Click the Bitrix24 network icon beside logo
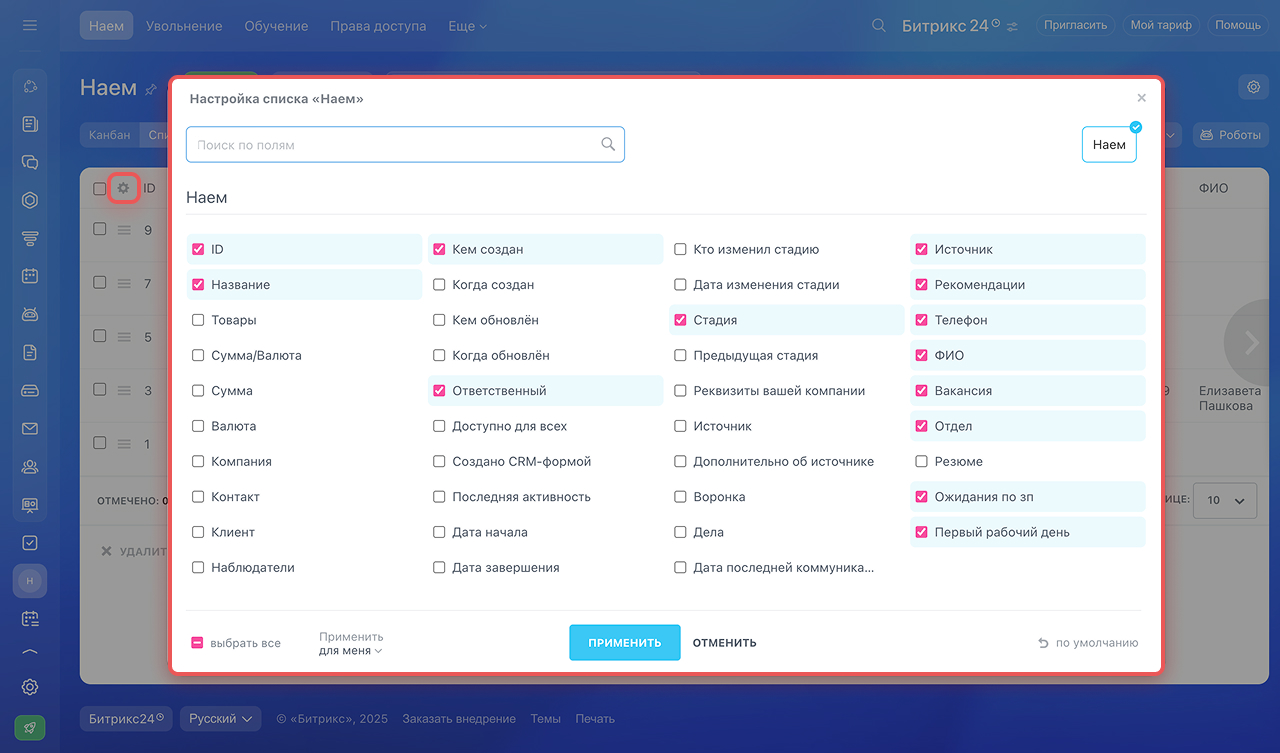The image size is (1280, 753). point(1012,26)
